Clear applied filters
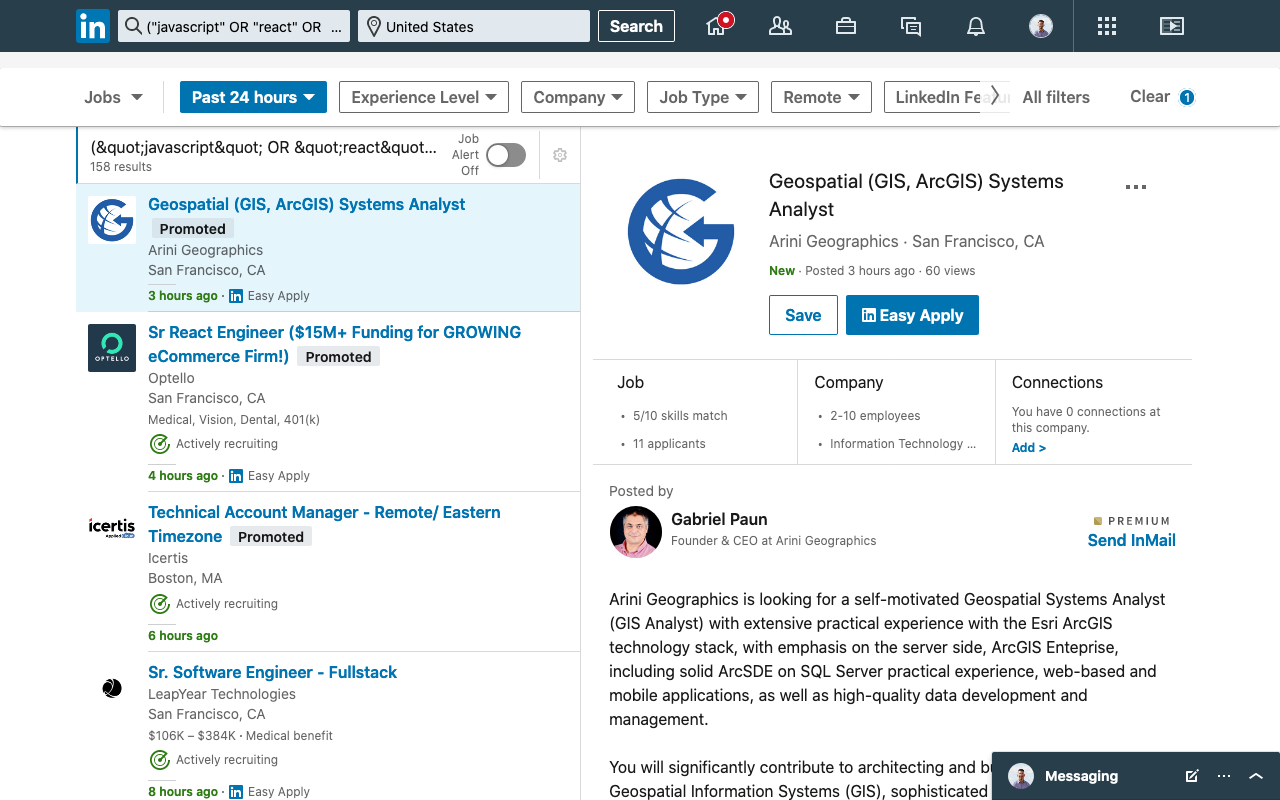The image size is (1280, 800). pos(1149,96)
